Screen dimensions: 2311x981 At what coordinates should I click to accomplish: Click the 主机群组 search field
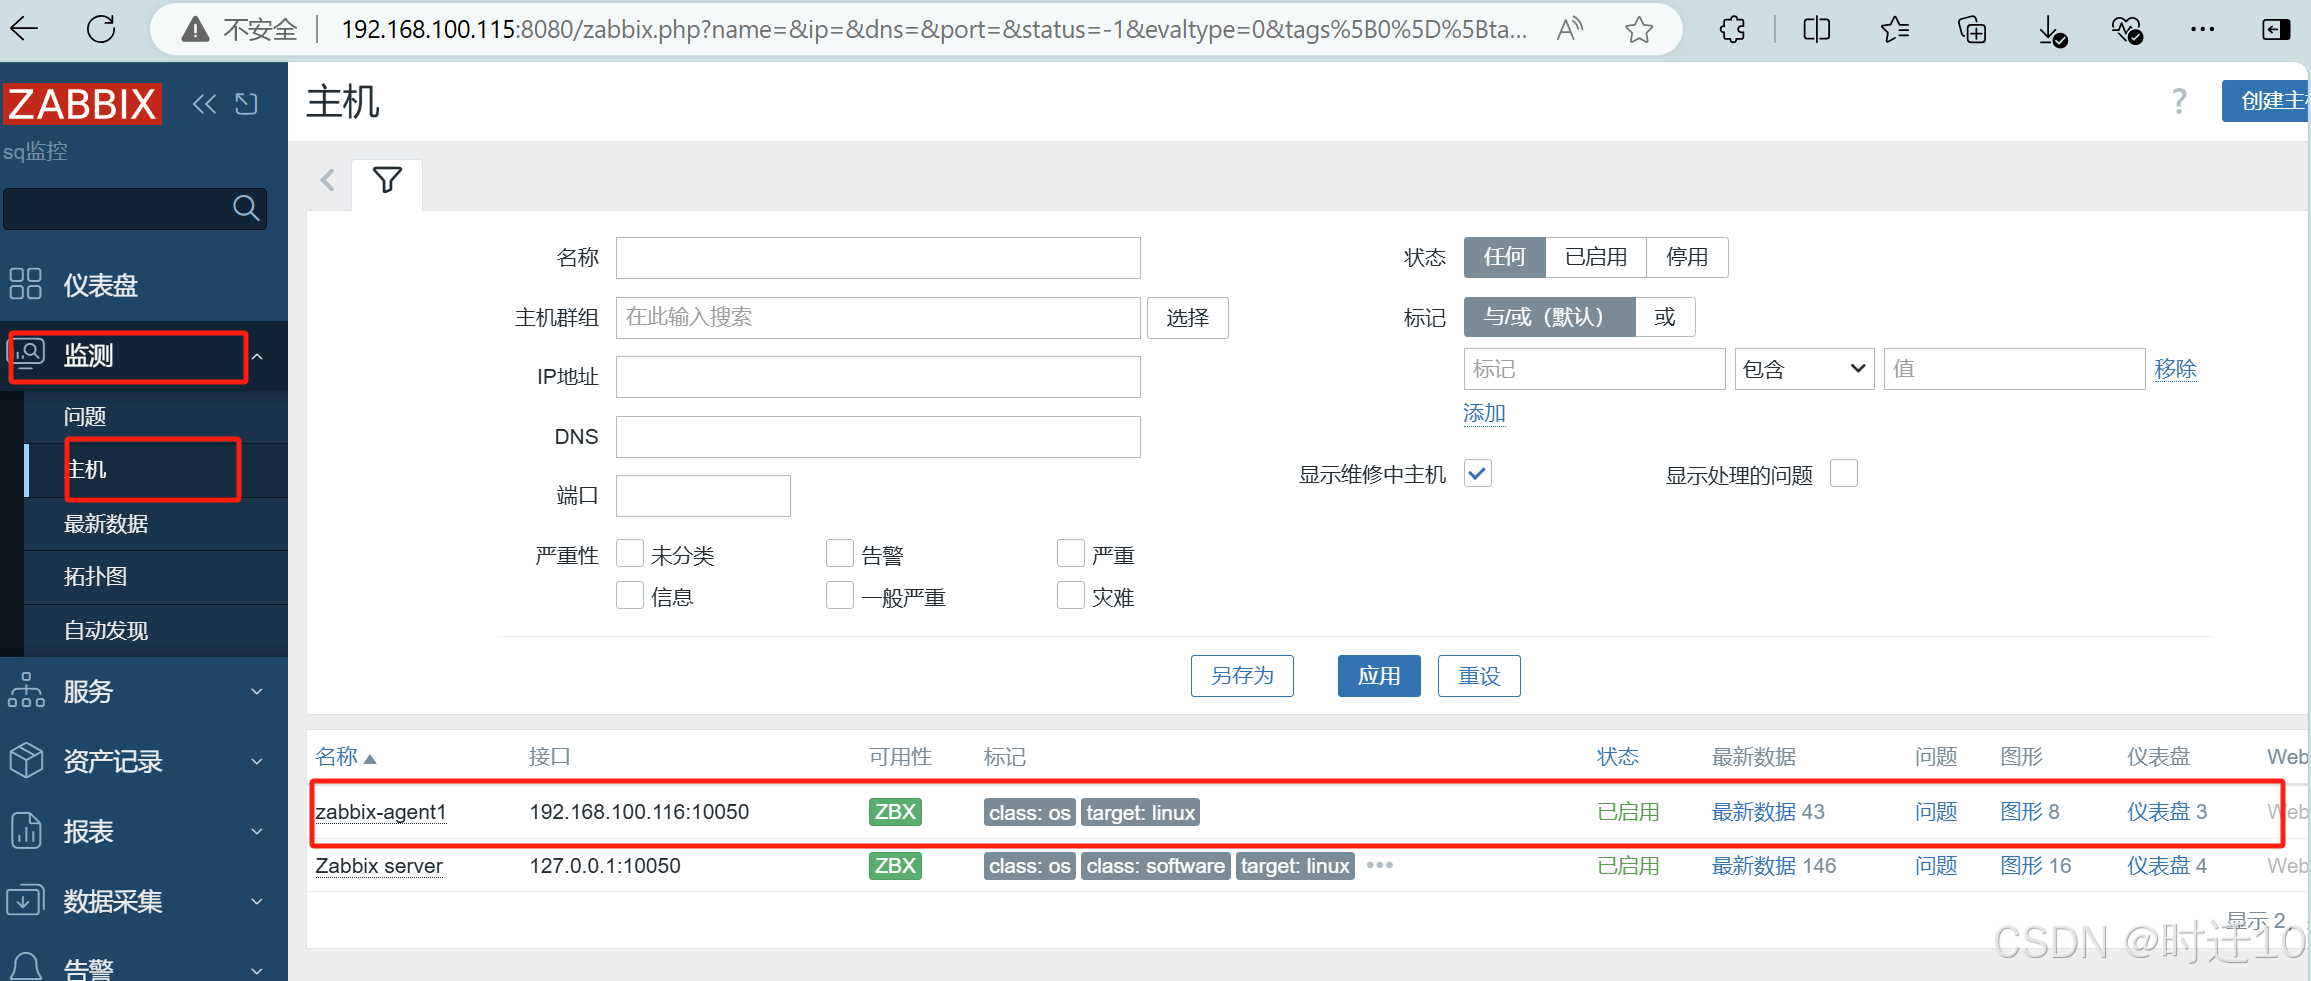click(878, 318)
